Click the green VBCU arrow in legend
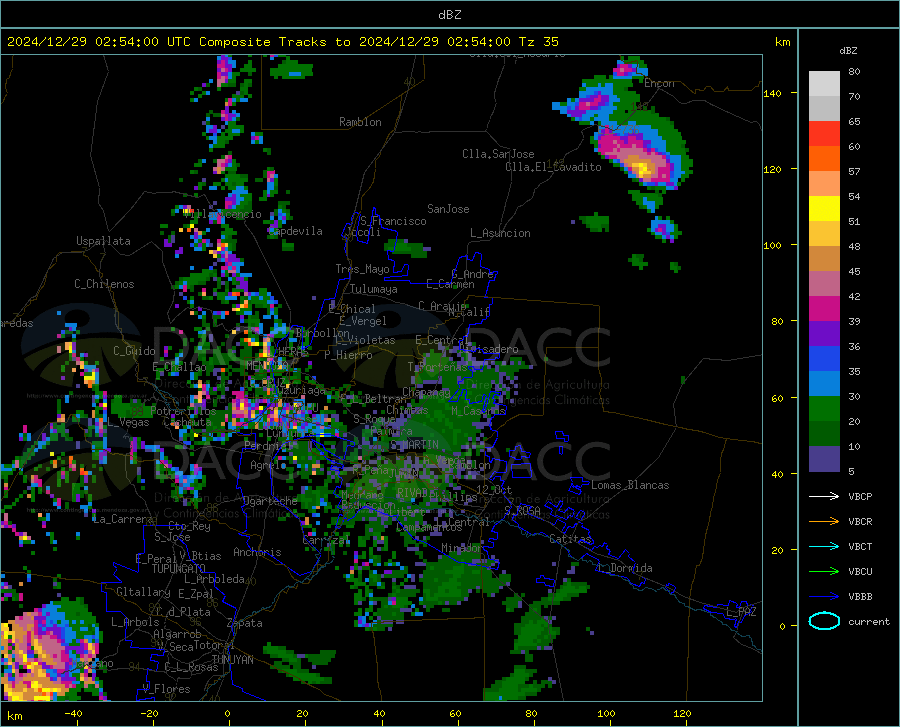The width and height of the screenshot is (900, 727). click(824, 572)
